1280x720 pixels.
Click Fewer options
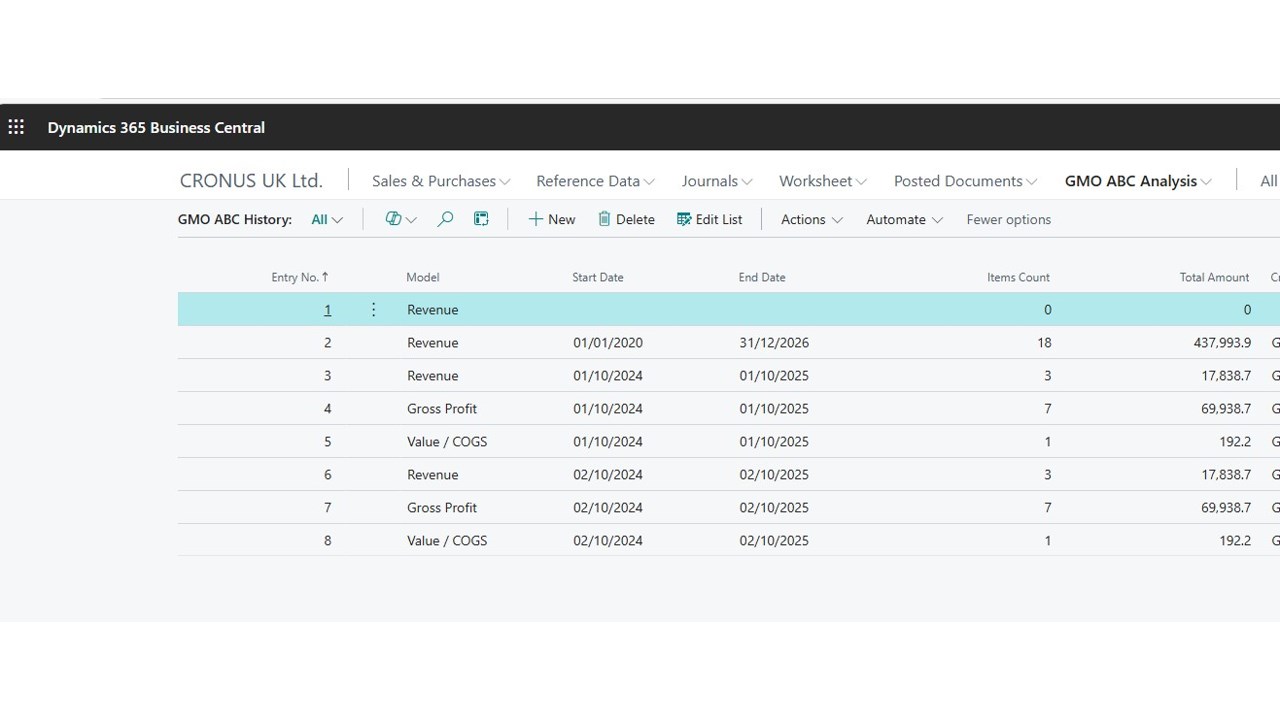1008,219
